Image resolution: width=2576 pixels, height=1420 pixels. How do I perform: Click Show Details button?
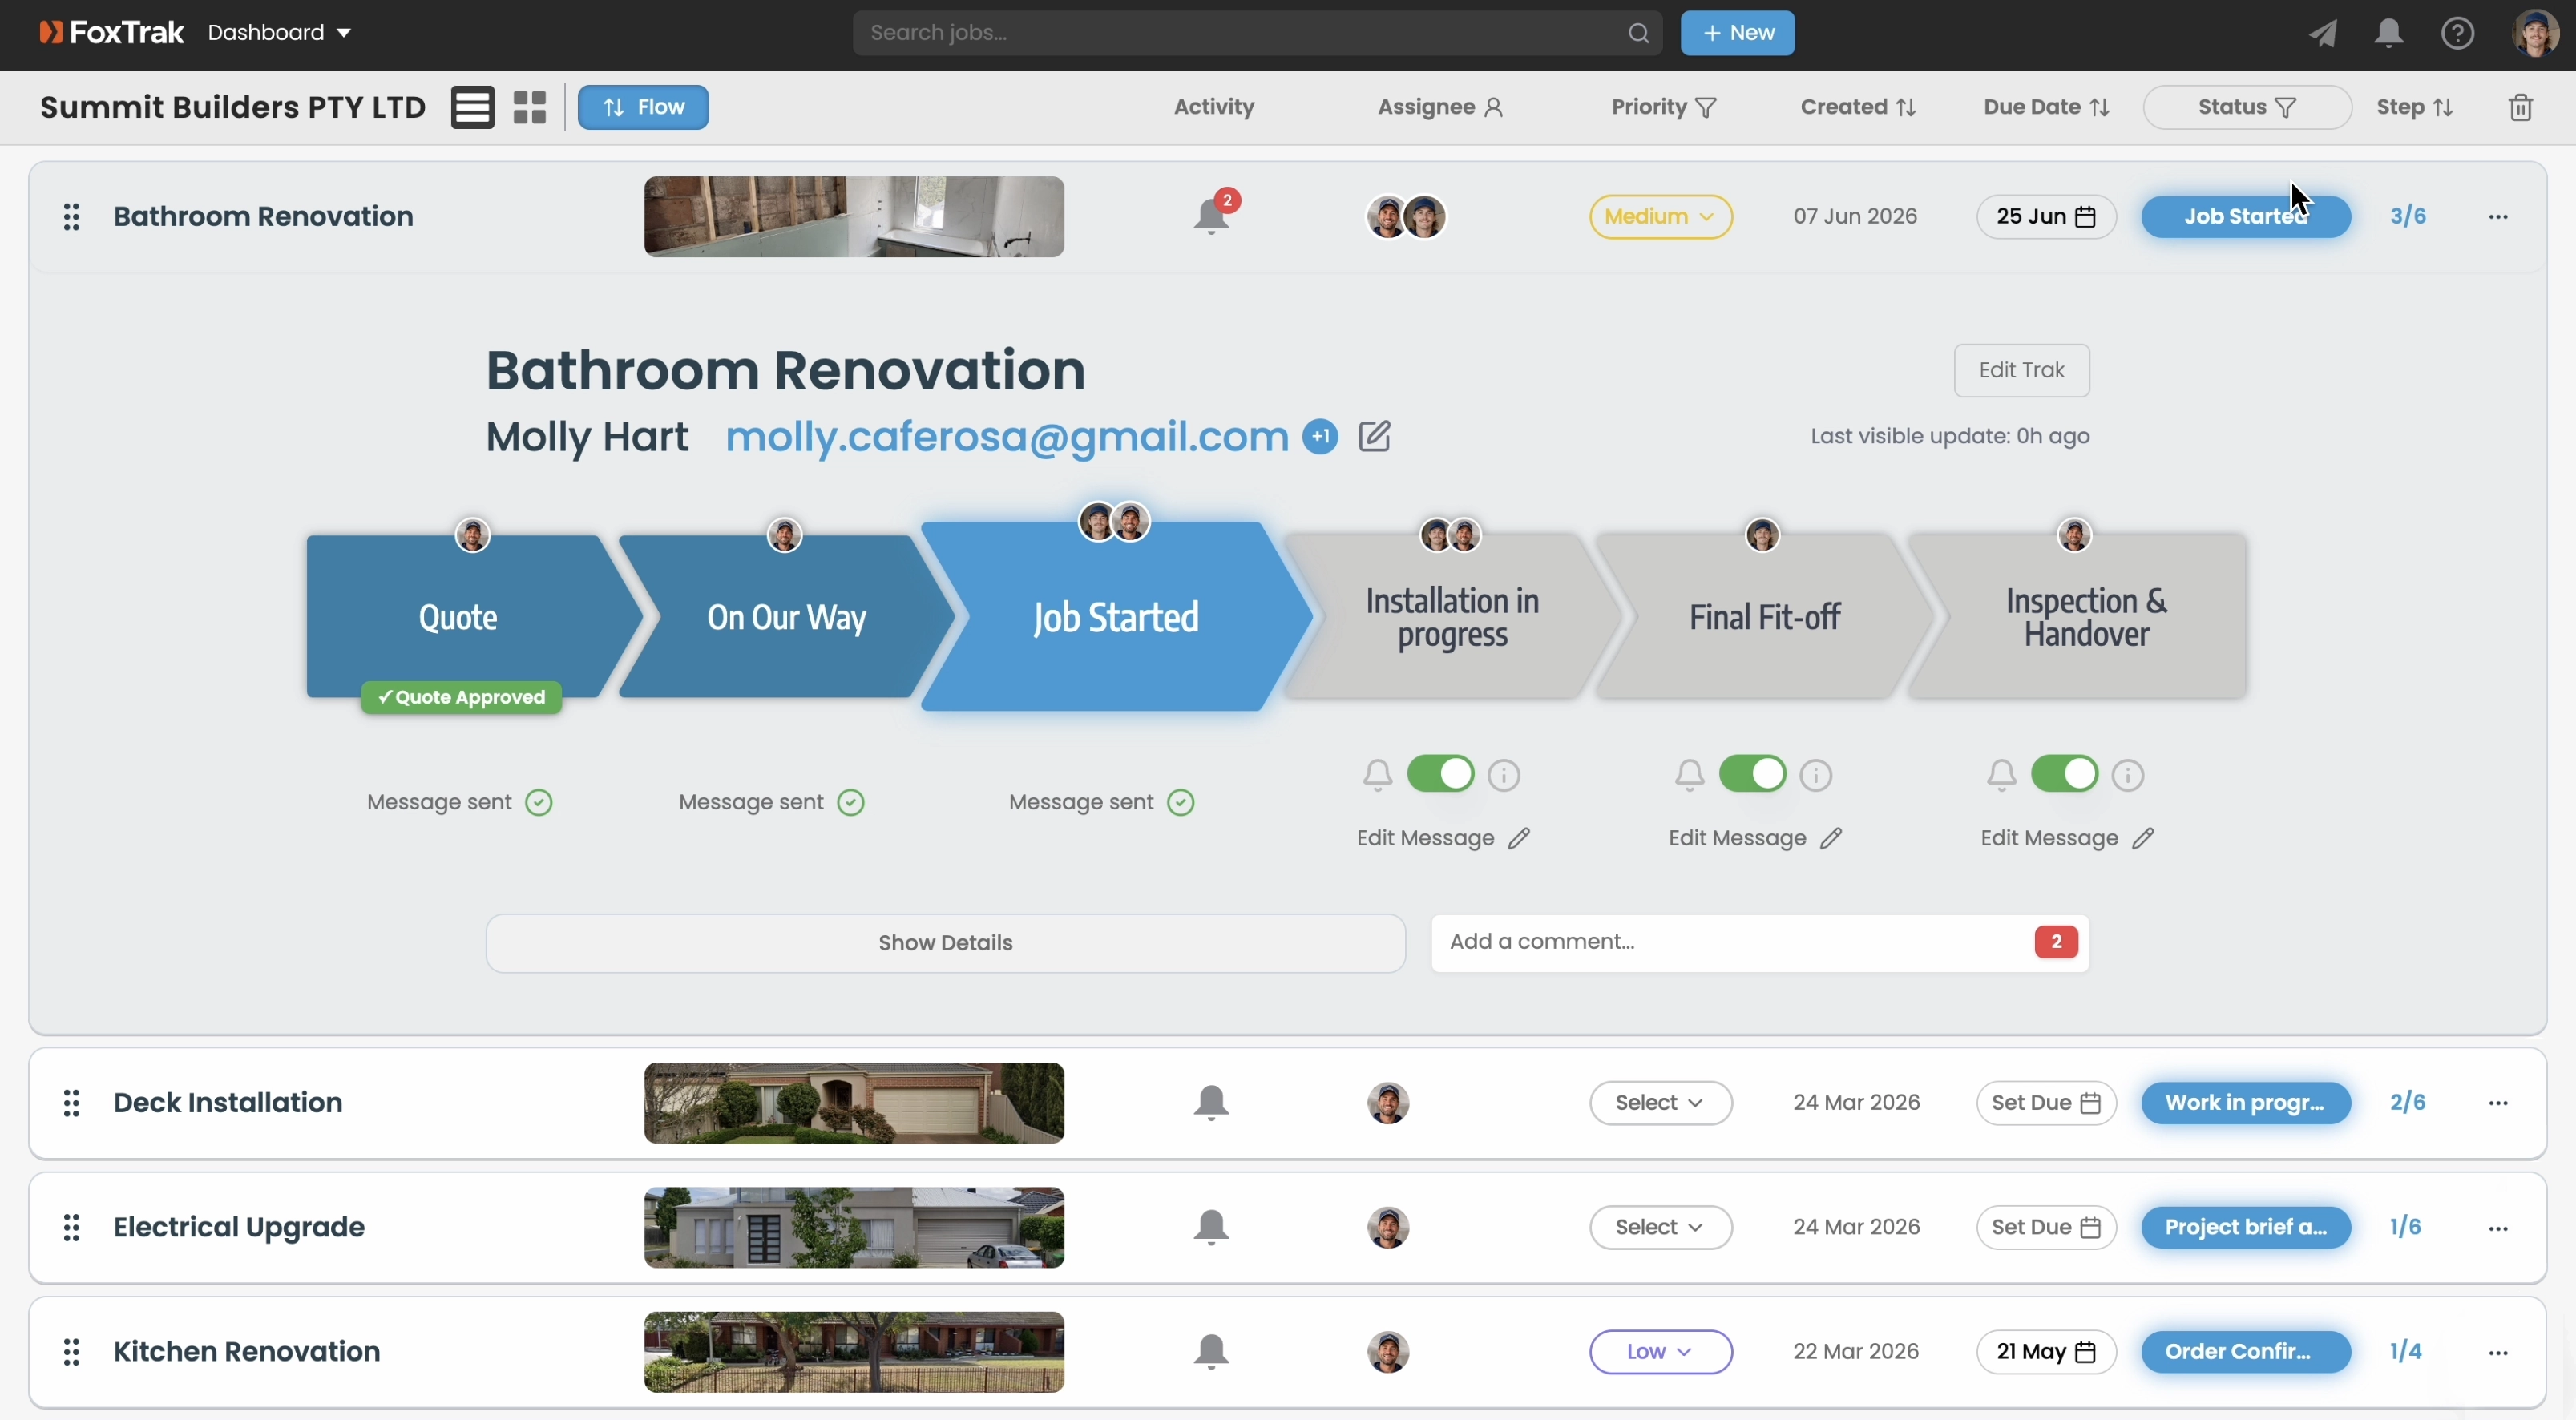pyautogui.click(x=945, y=942)
